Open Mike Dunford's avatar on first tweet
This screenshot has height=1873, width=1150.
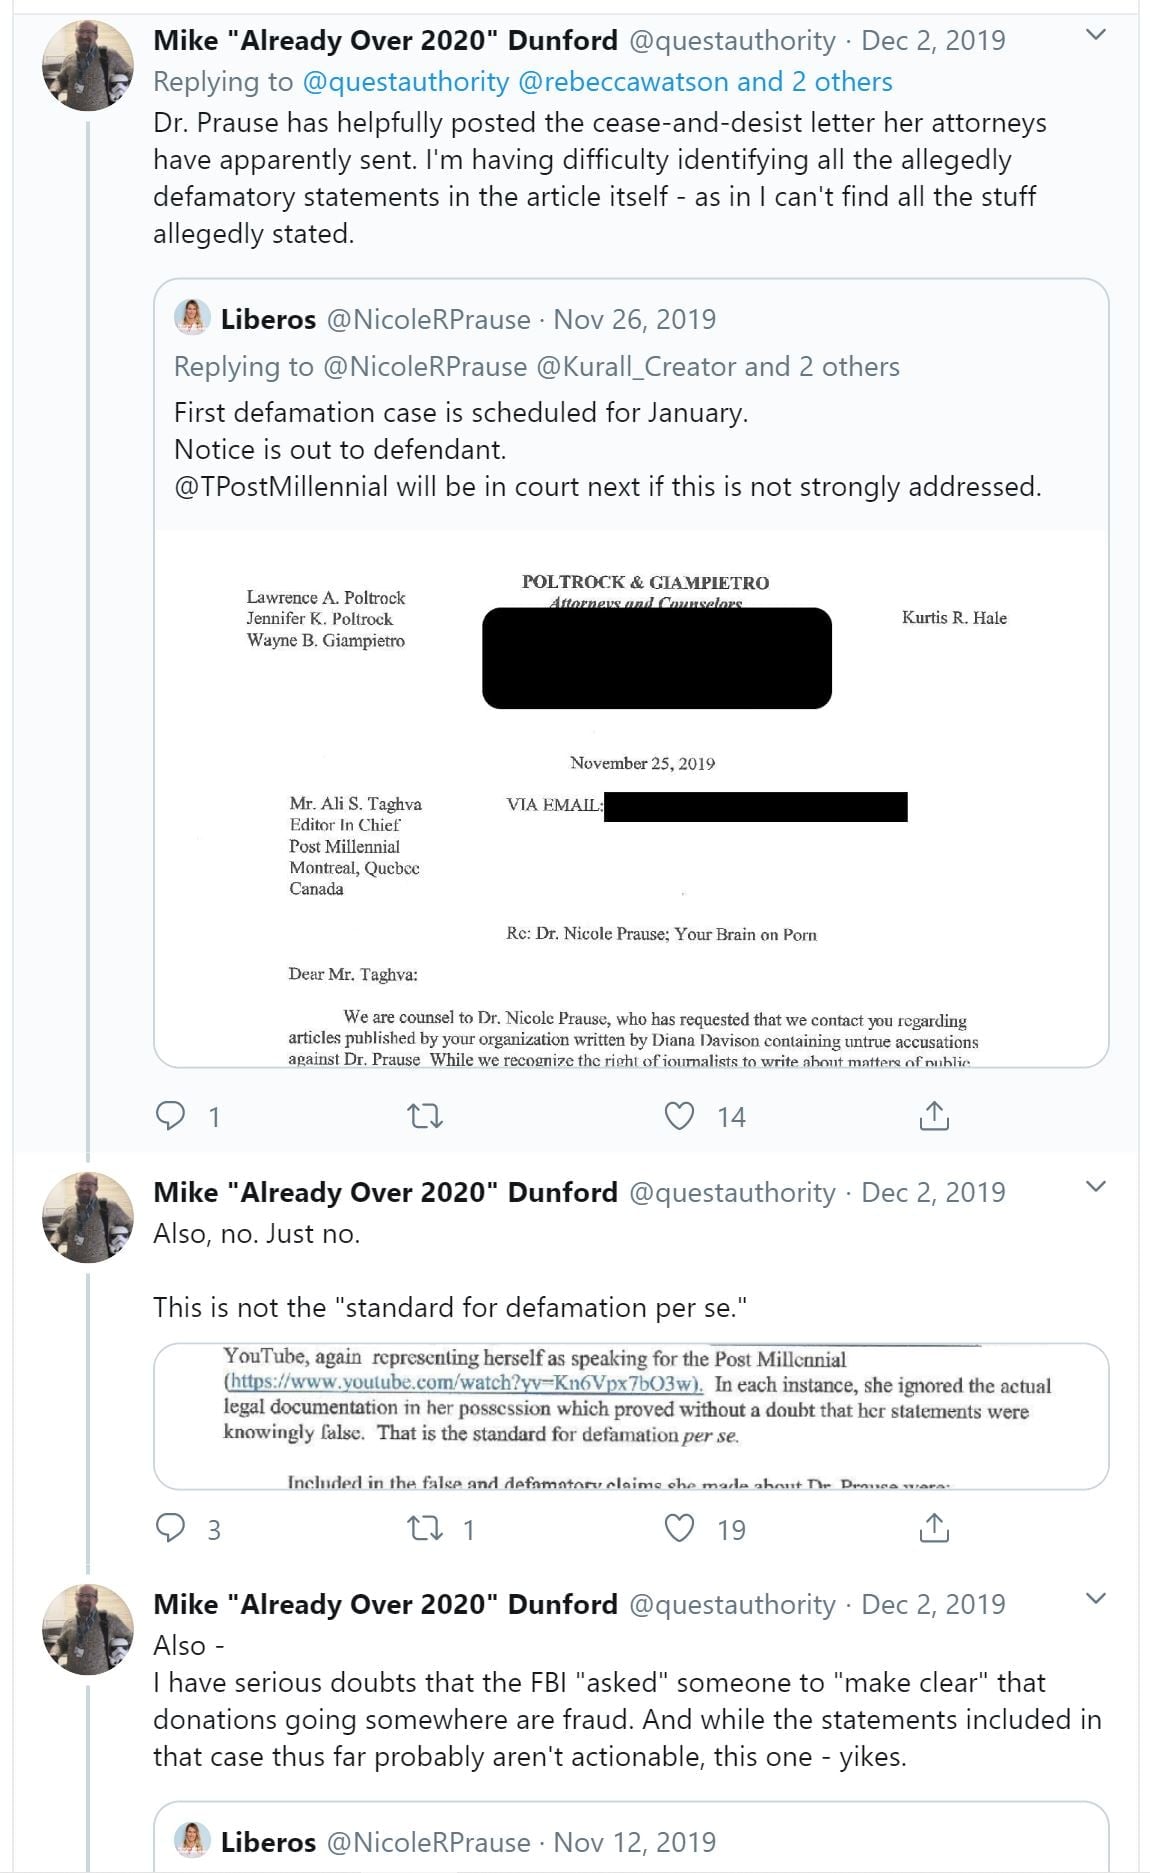click(87, 65)
